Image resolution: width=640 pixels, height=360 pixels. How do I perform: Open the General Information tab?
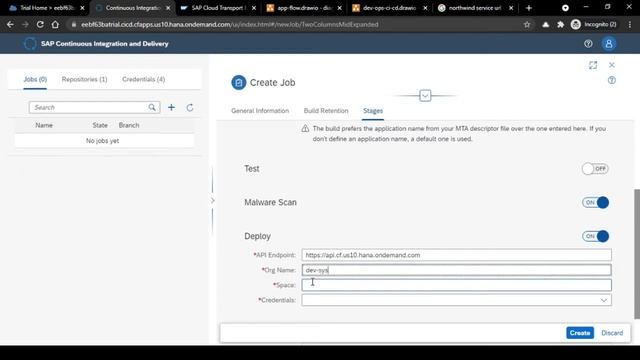click(x=260, y=111)
